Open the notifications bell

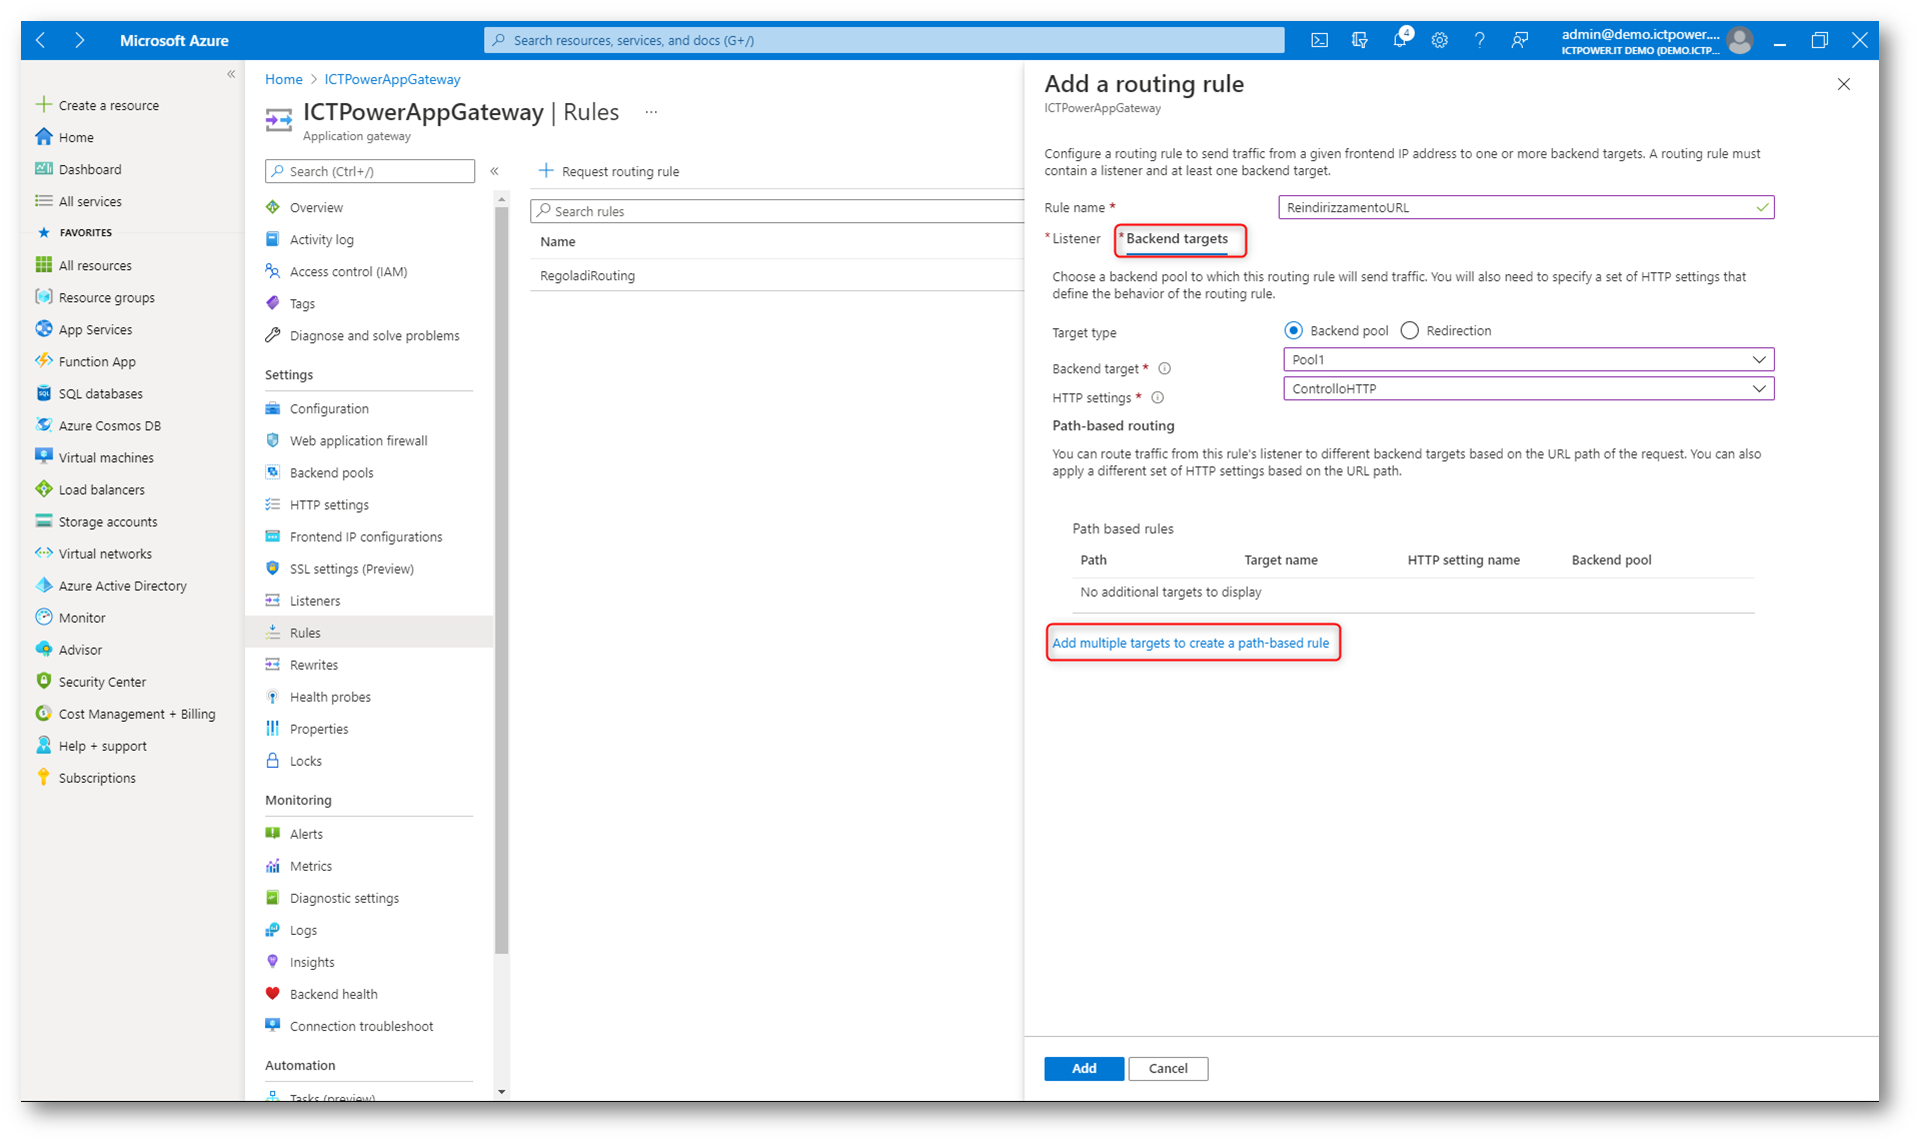[1400, 40]
